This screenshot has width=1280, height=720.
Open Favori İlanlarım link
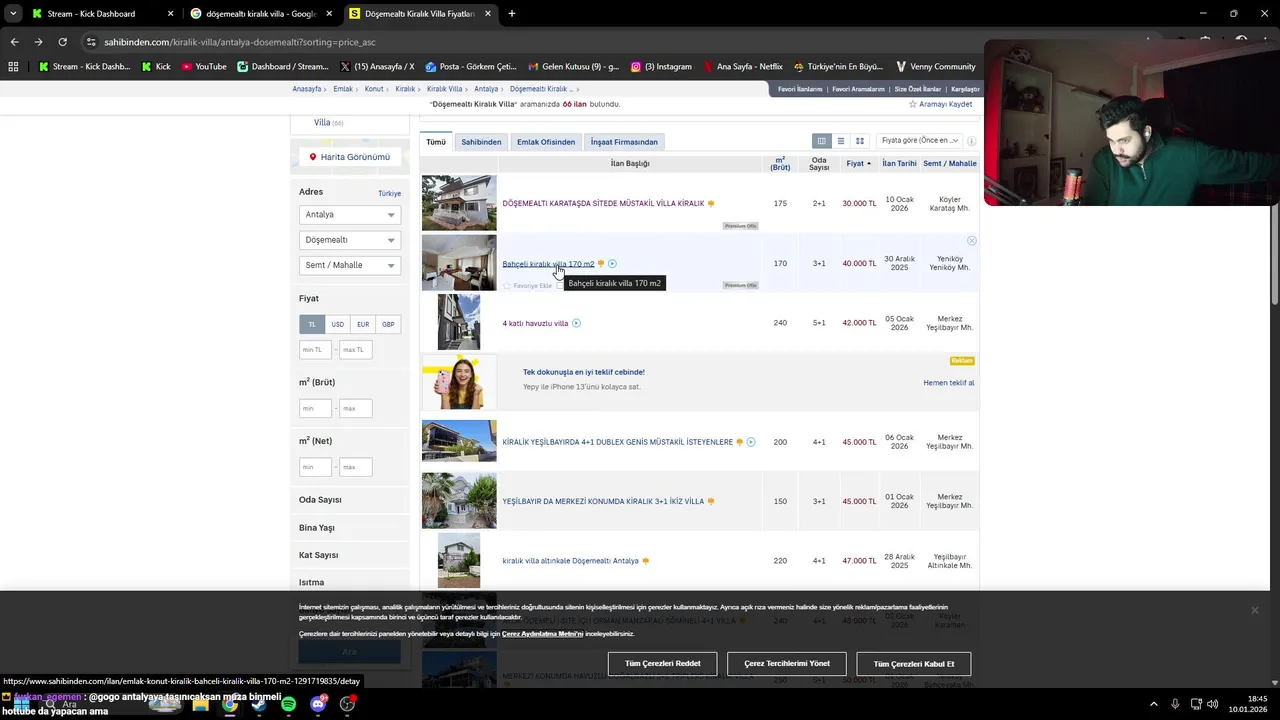(800, 89)
